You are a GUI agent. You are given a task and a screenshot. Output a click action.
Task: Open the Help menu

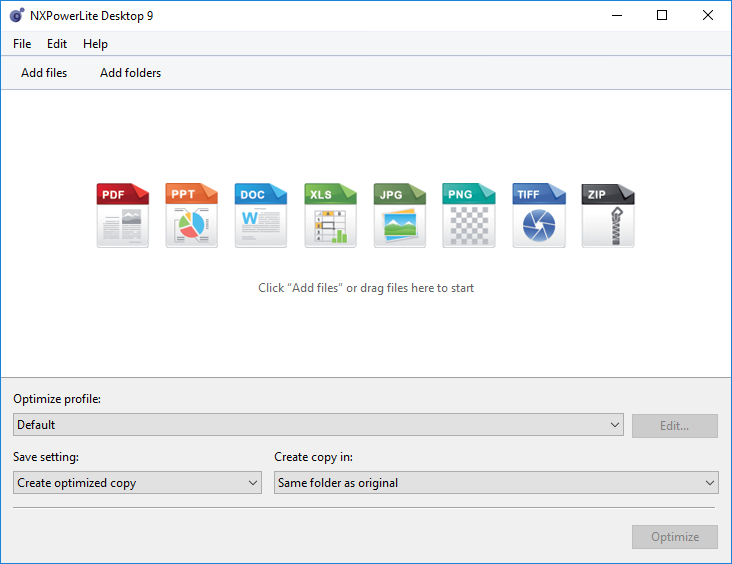[x=95, y=44]
